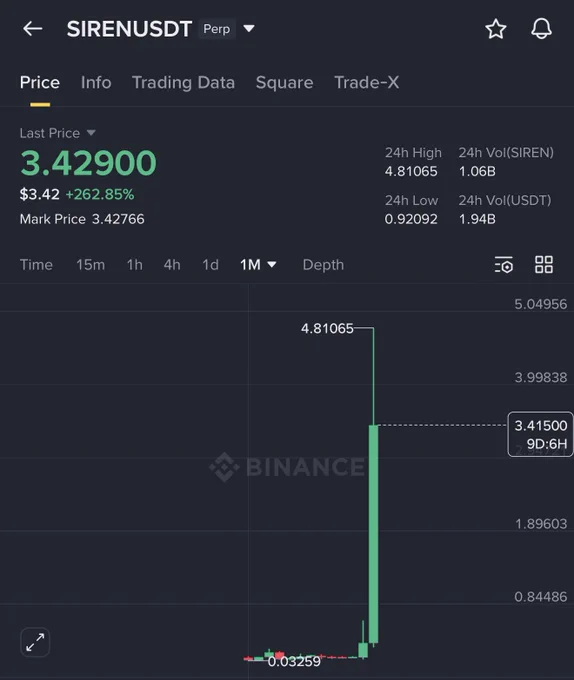Add SIRENUSDT to favorites with star icon
The width and height of the screenshot is (574, 680).
(x=496, y=29)
